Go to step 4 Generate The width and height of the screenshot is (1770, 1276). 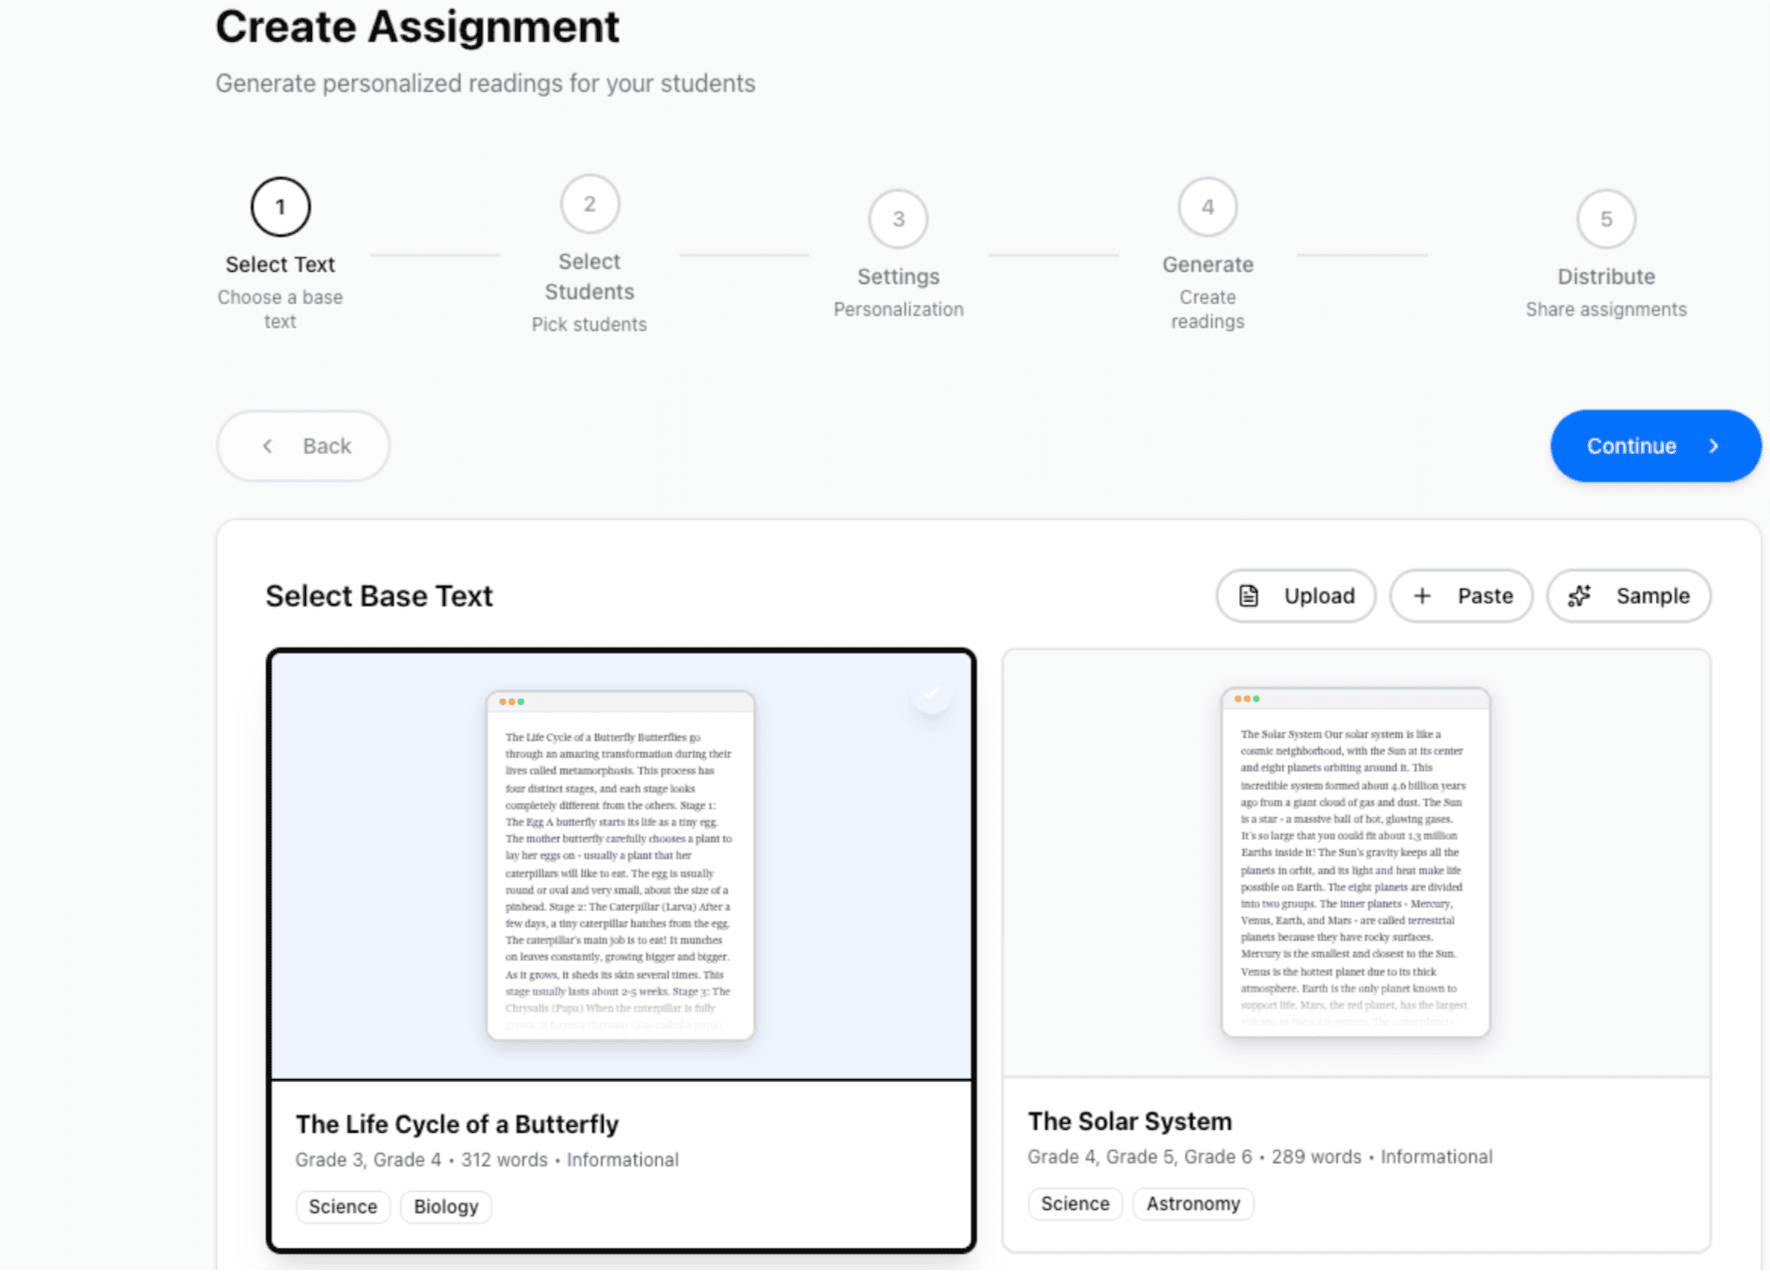(x=1207, y=207)
